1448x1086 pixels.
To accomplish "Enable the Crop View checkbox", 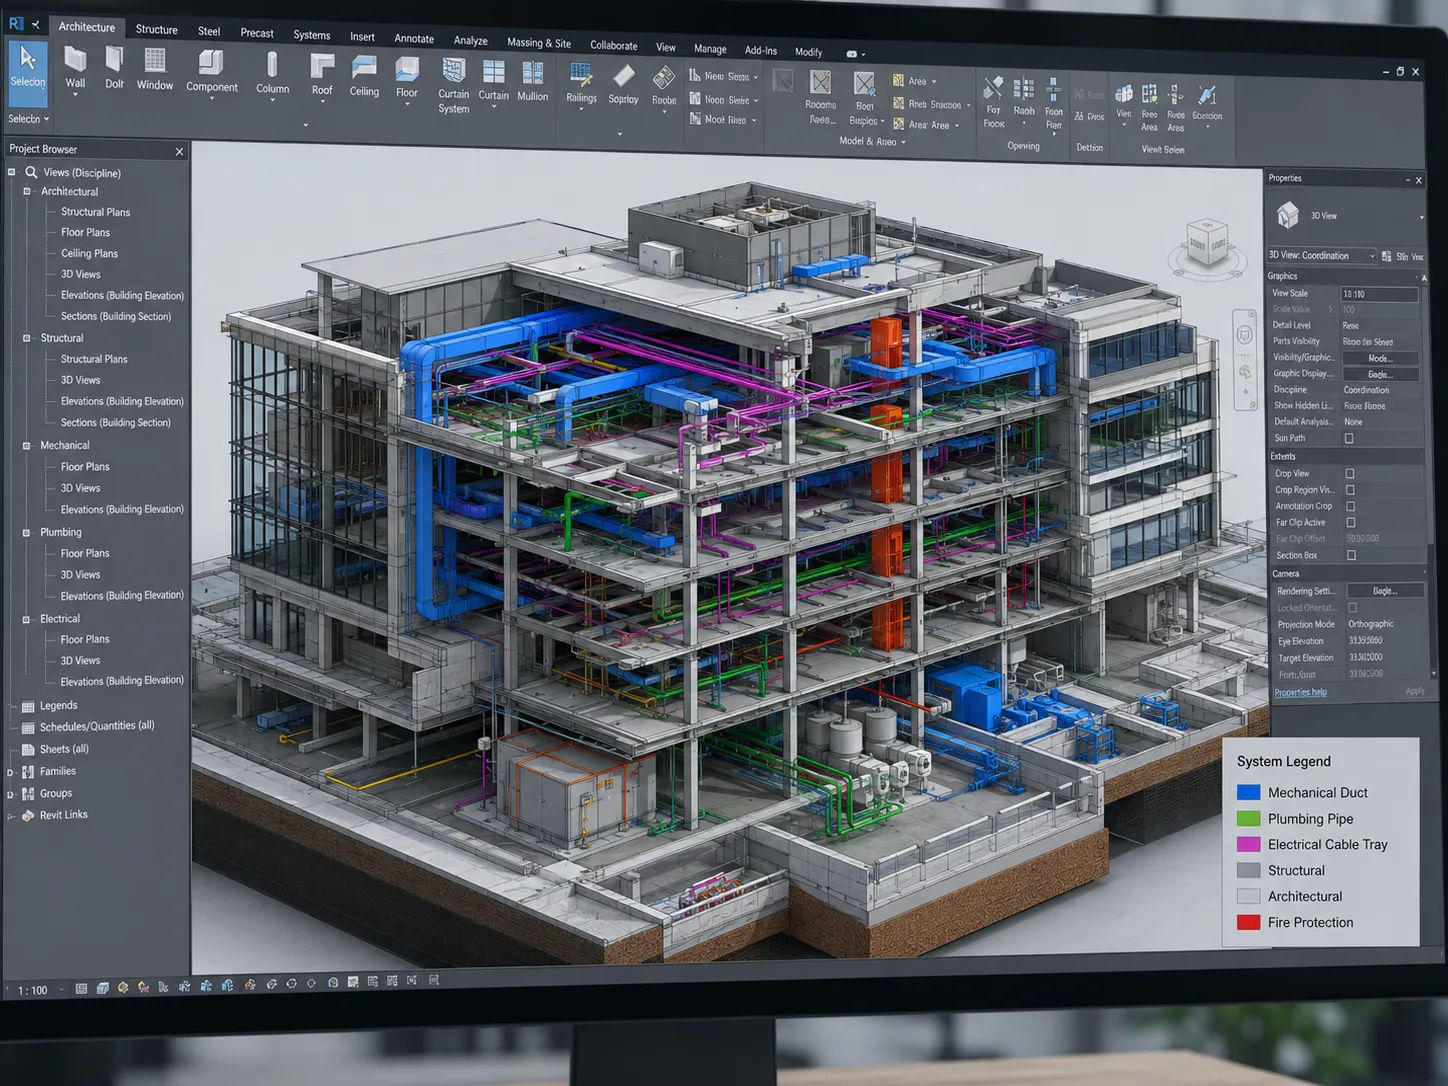I will click(x=1350, y=474).
